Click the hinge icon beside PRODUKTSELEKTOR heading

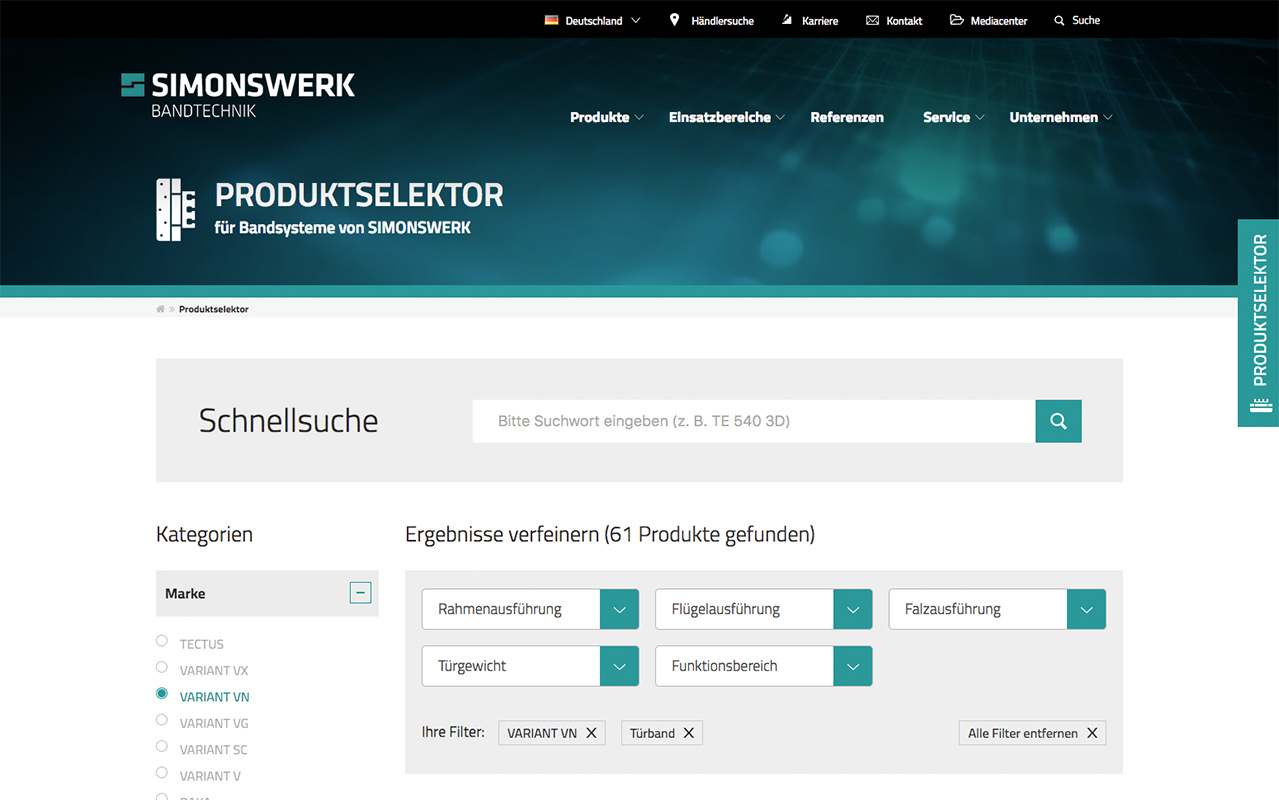tap(176, 210)
